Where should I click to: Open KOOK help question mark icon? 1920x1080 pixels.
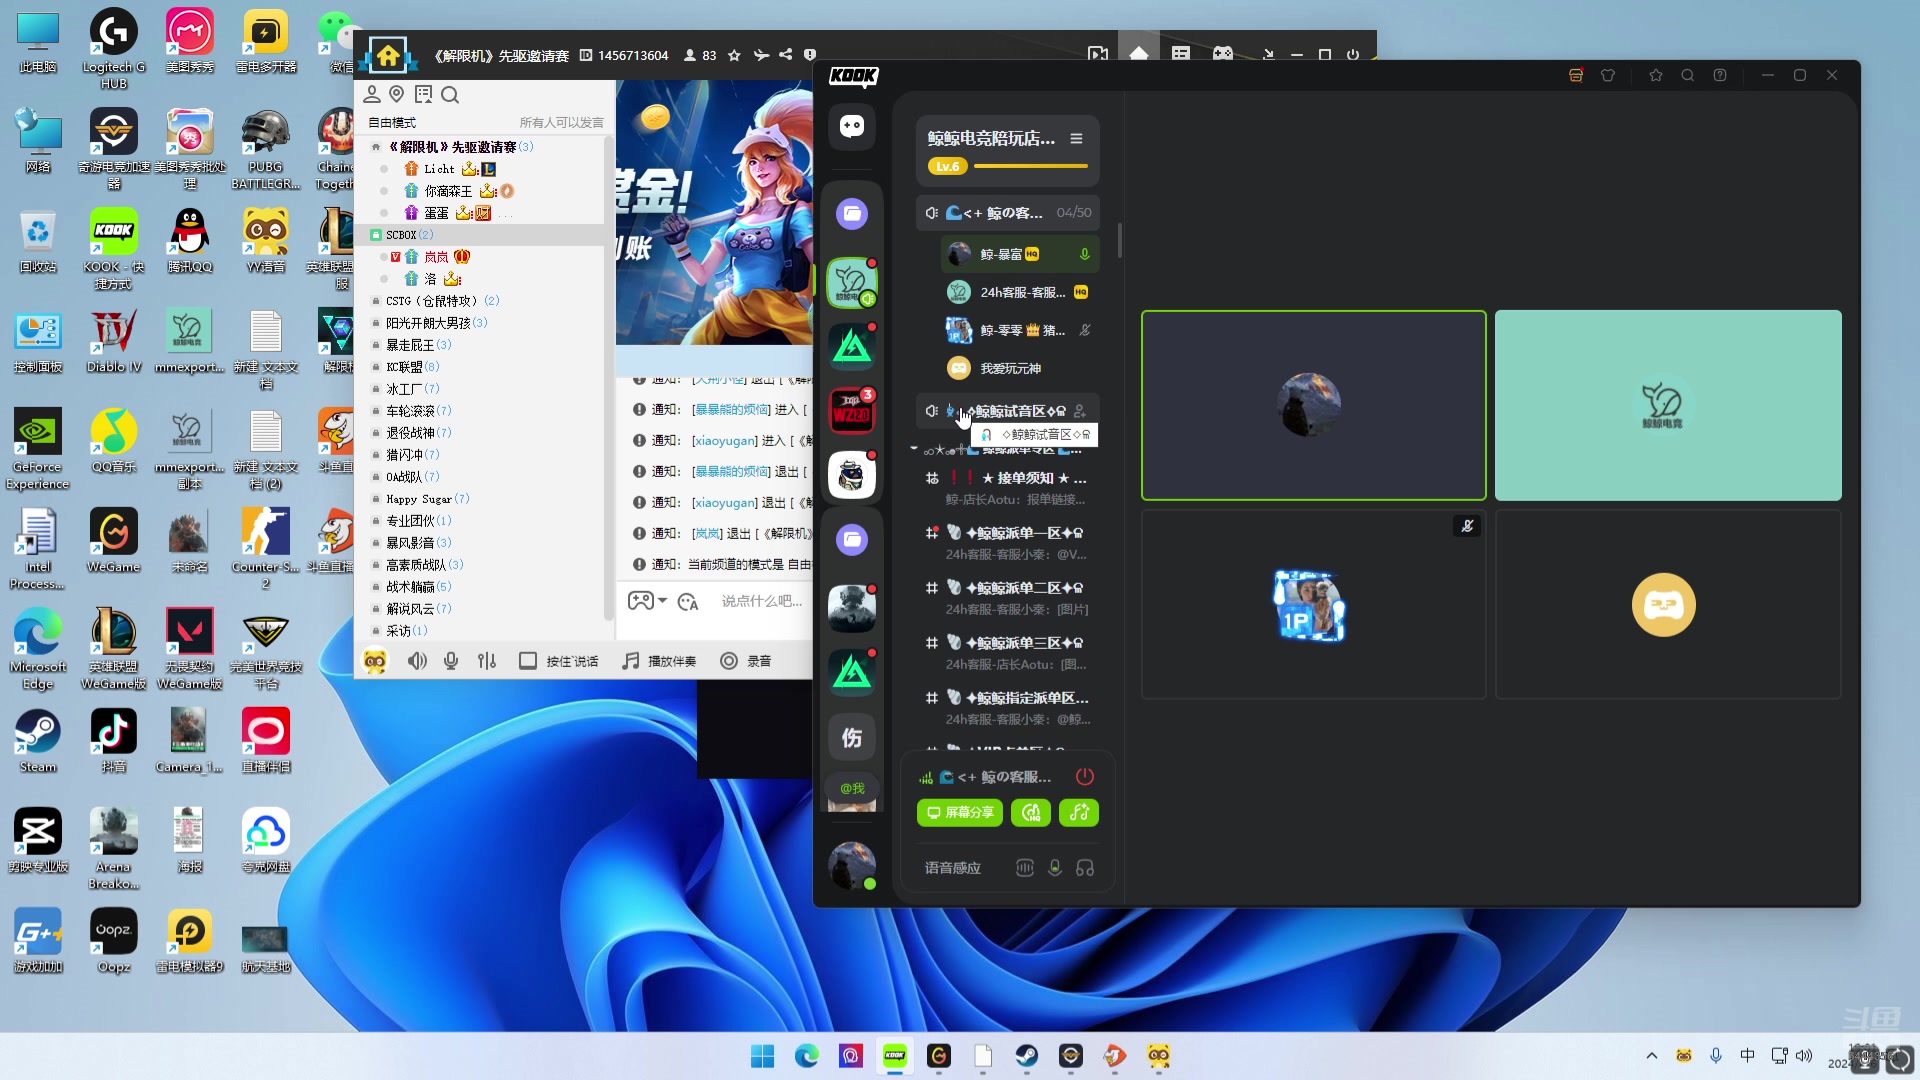pyautogui.click(x=1720, y=76)
